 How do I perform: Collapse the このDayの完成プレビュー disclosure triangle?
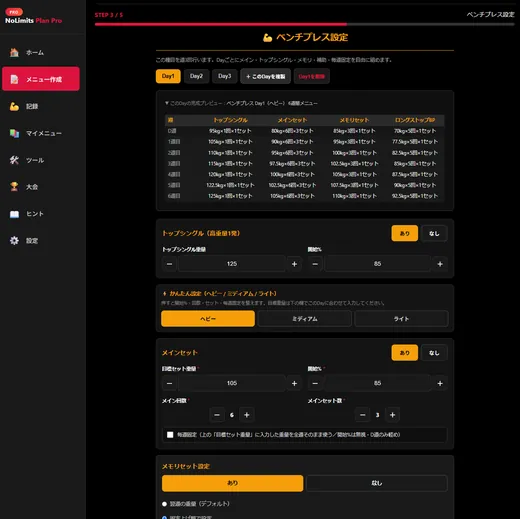coord(167,103)
